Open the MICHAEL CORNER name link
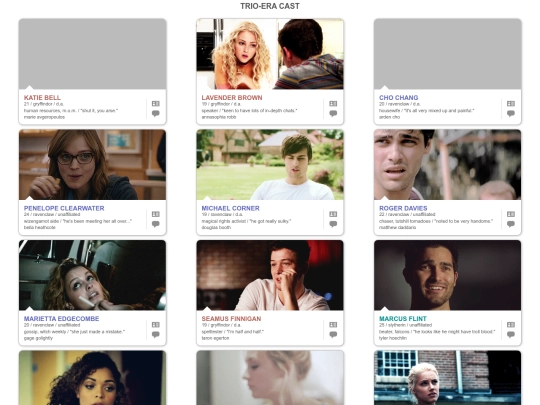Screen dimensions: 540x405 coord(230,208)
